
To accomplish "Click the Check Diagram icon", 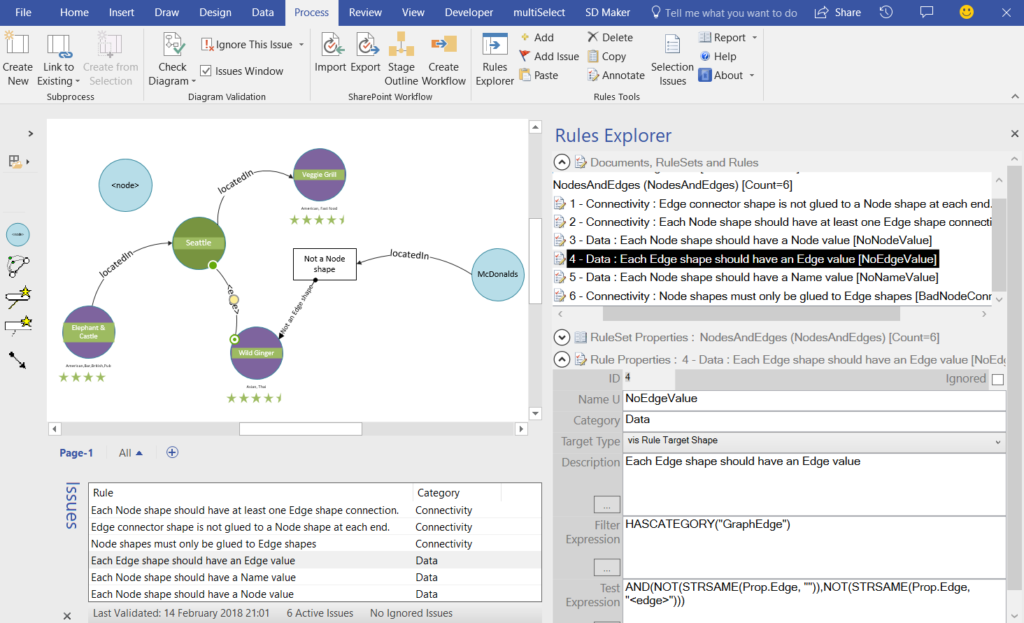I will (172, 56).
